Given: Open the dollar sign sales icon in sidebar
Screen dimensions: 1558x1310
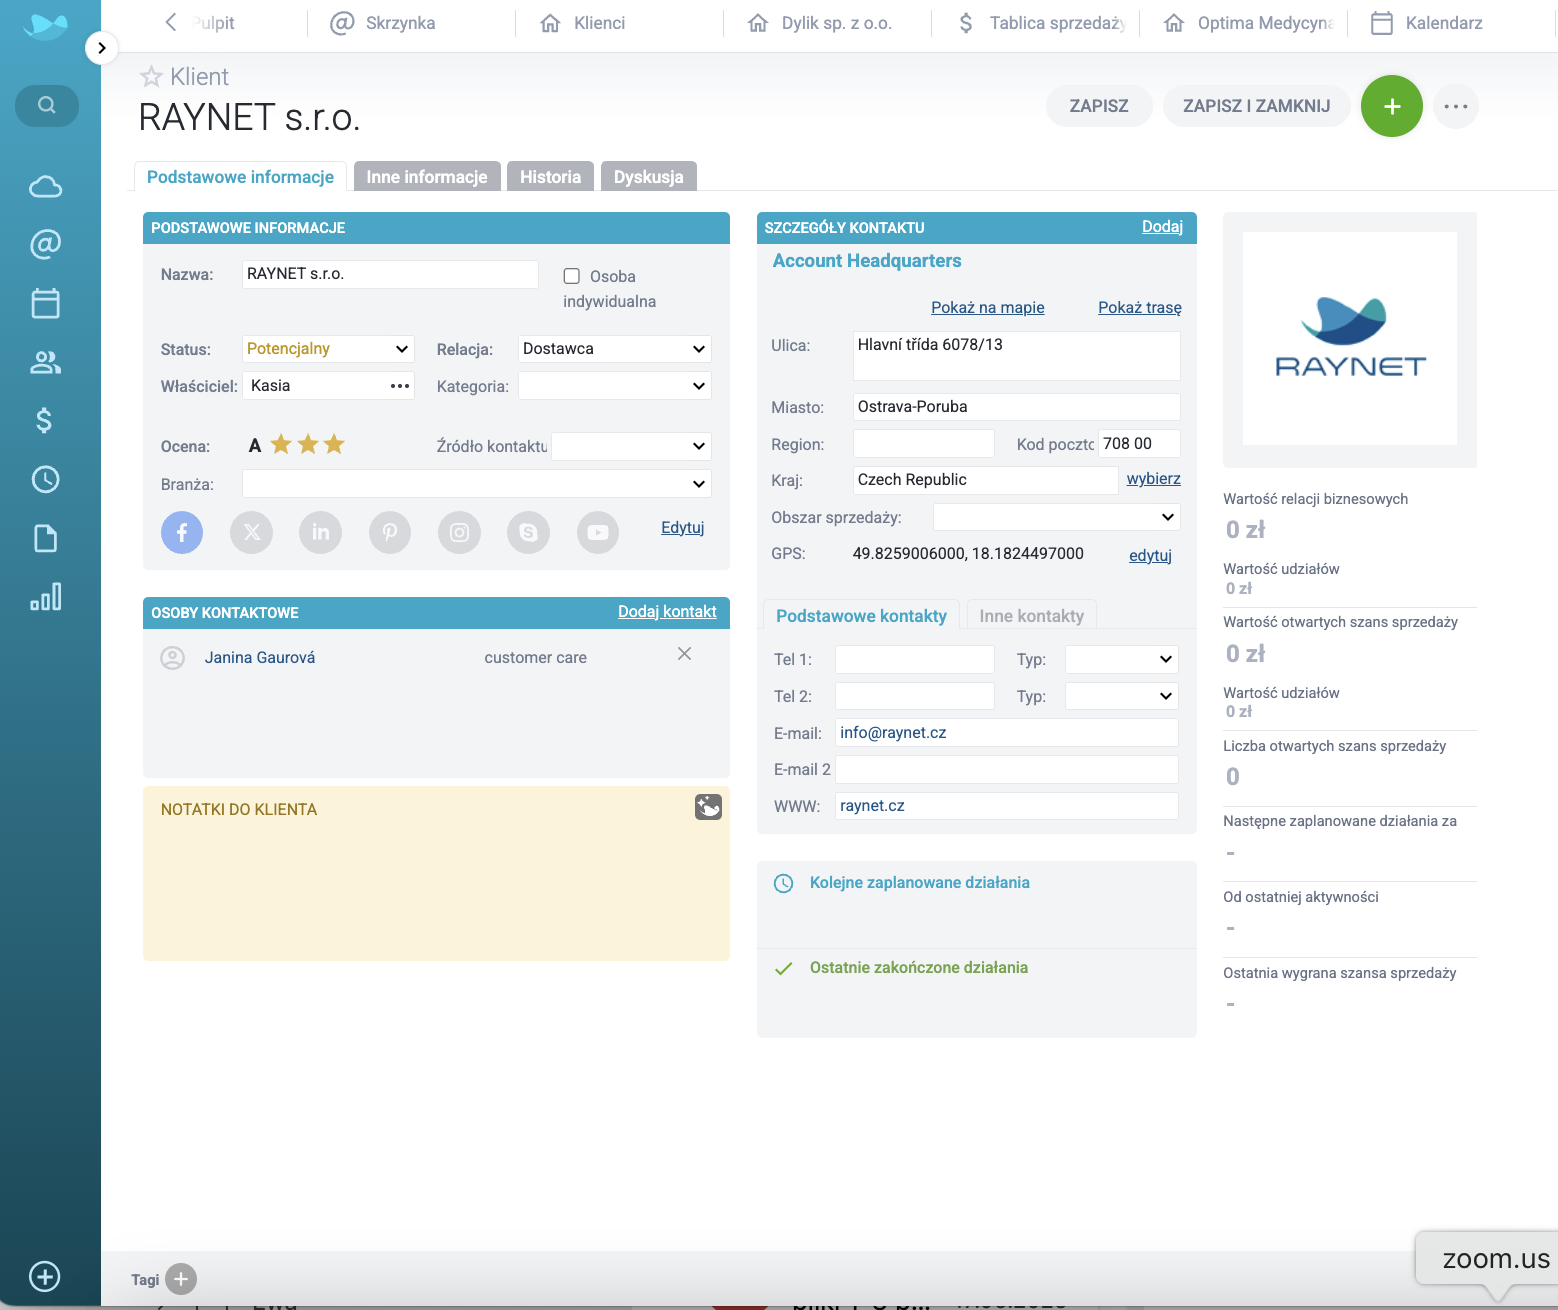Looking at the screenshot, I should click(45, 420).
